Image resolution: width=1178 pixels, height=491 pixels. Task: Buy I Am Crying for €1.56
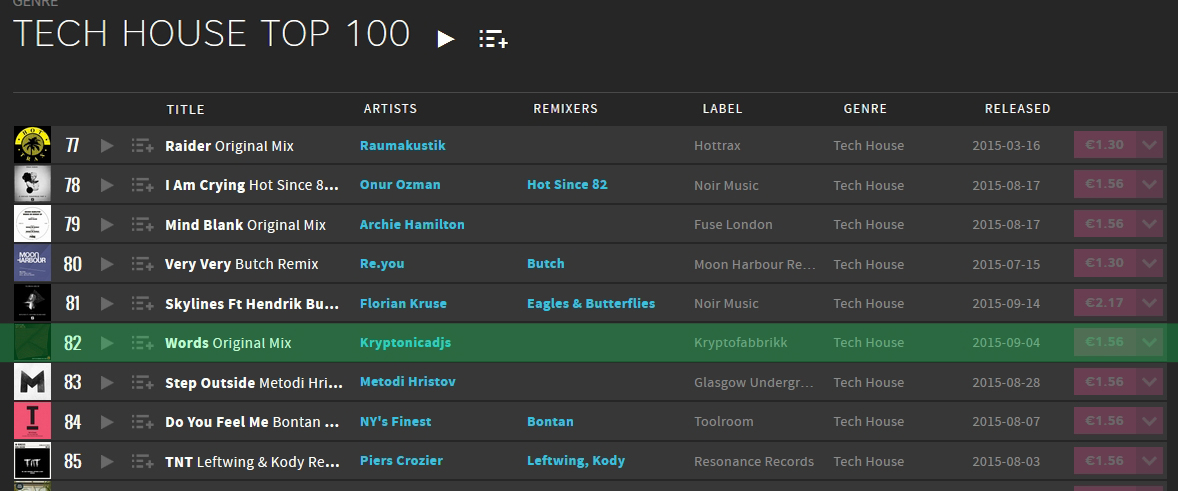coord(1104,185)
